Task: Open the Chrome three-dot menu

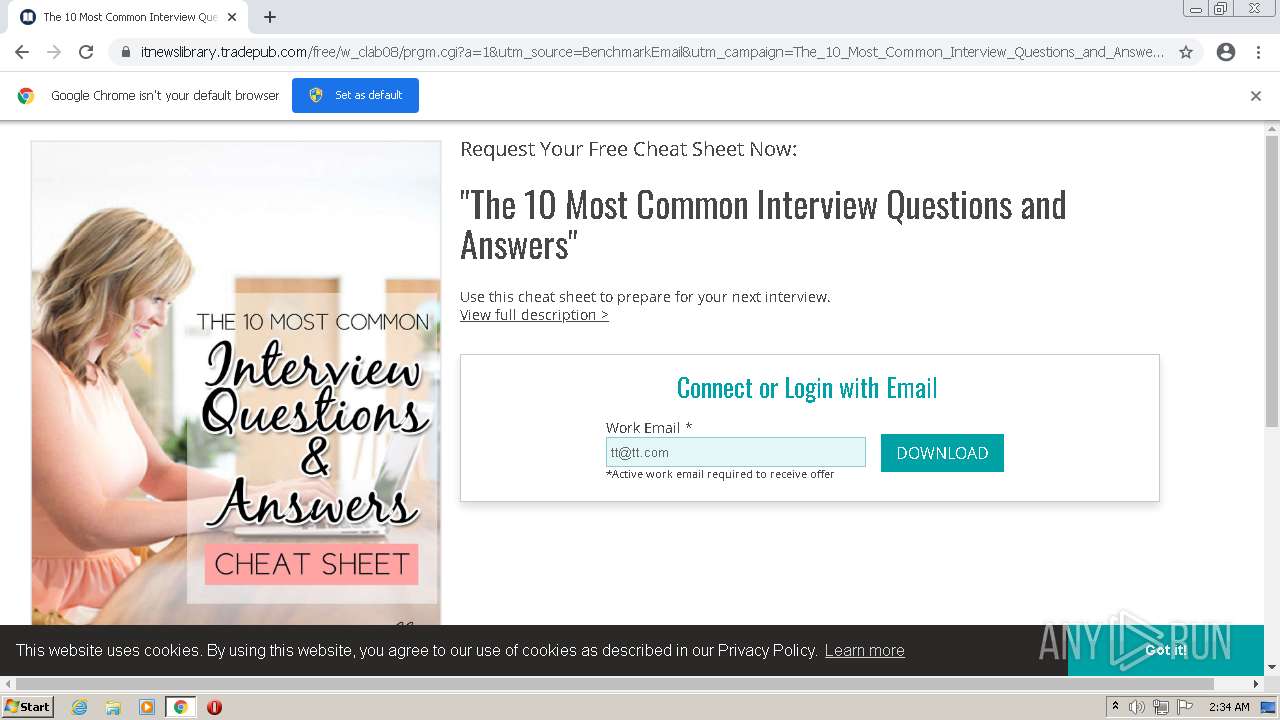Action: tap(1258, 52)
